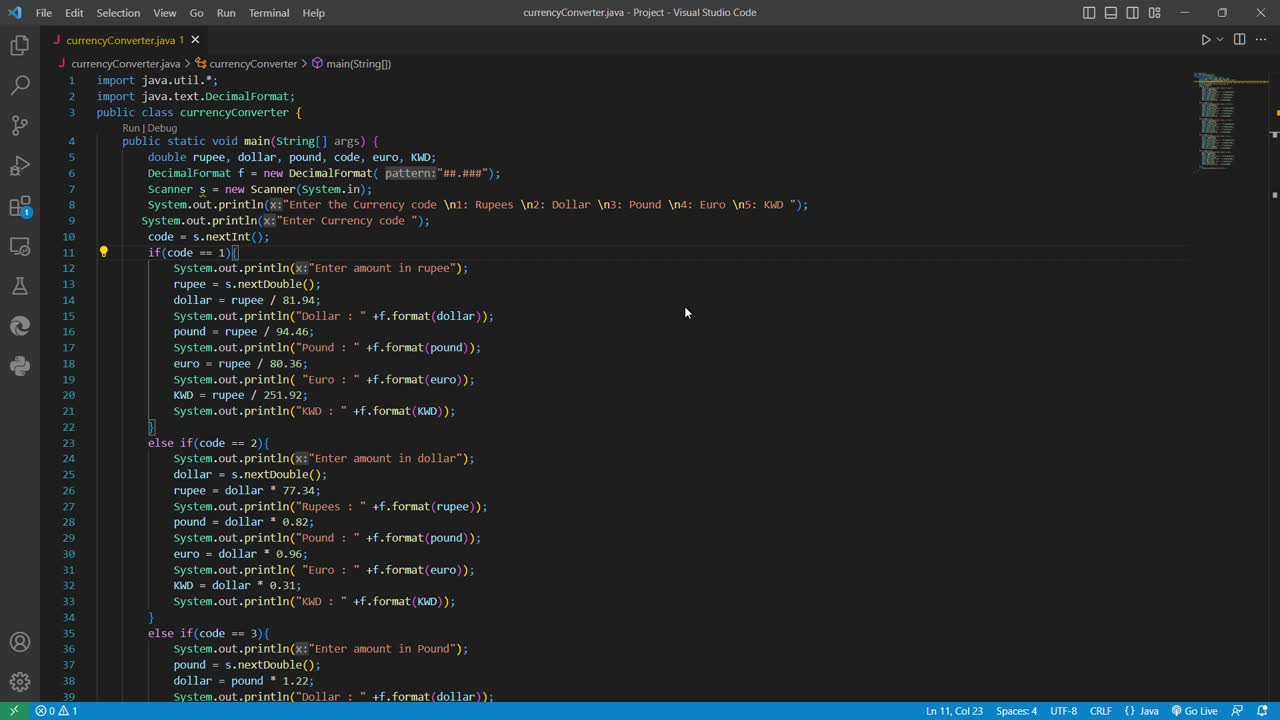
Task: Split the editor to the right
Action: (1239, 40)
